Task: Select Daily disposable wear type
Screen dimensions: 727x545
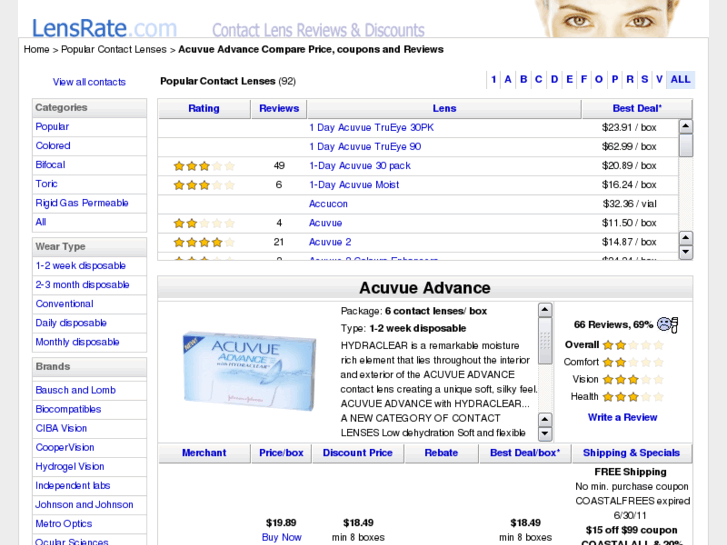Action: point(71,323)
